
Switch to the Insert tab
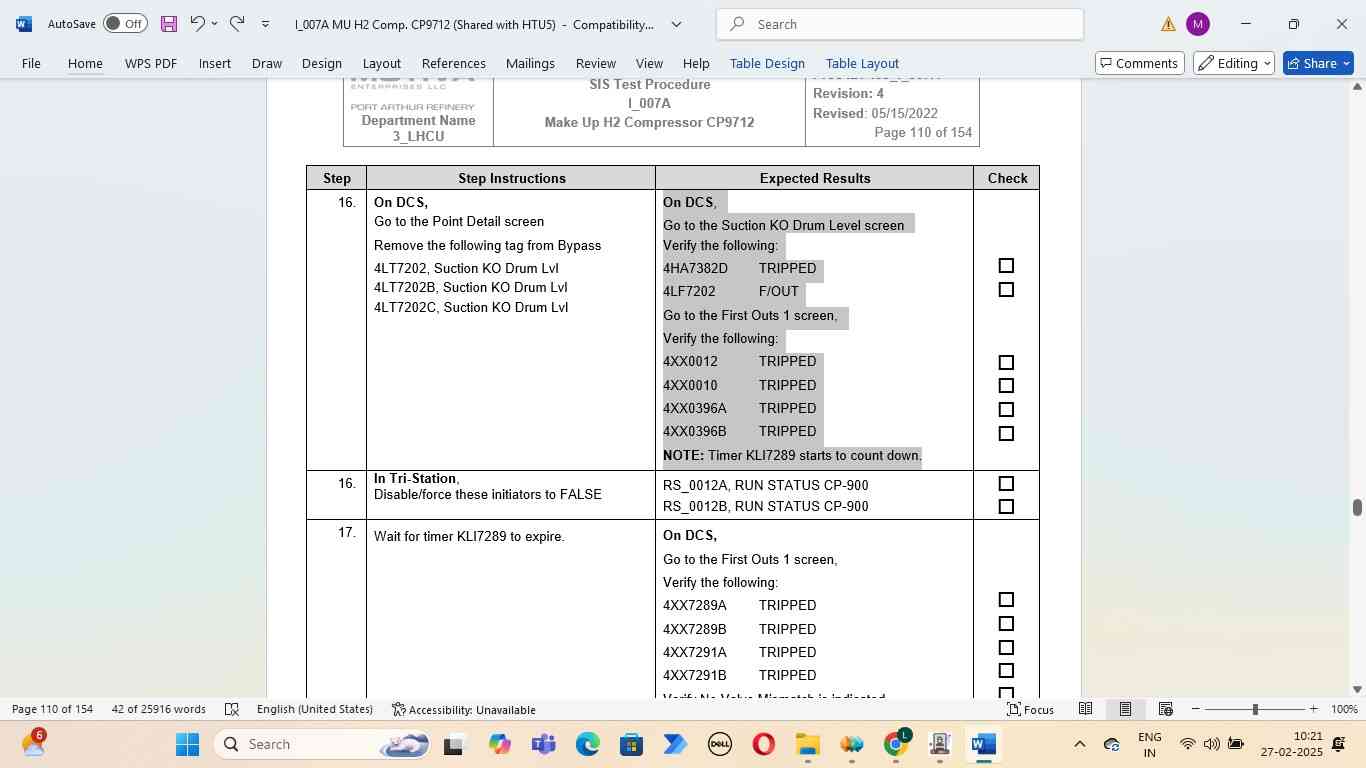[x=214, y=63]
